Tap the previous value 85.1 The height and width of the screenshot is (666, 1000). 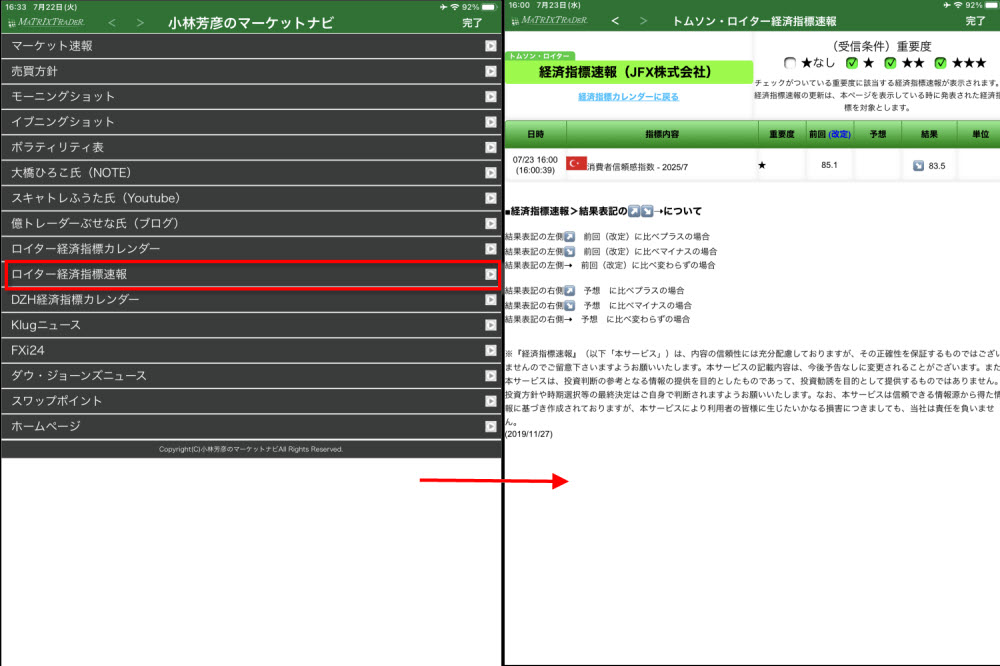[x=829, y=165]
